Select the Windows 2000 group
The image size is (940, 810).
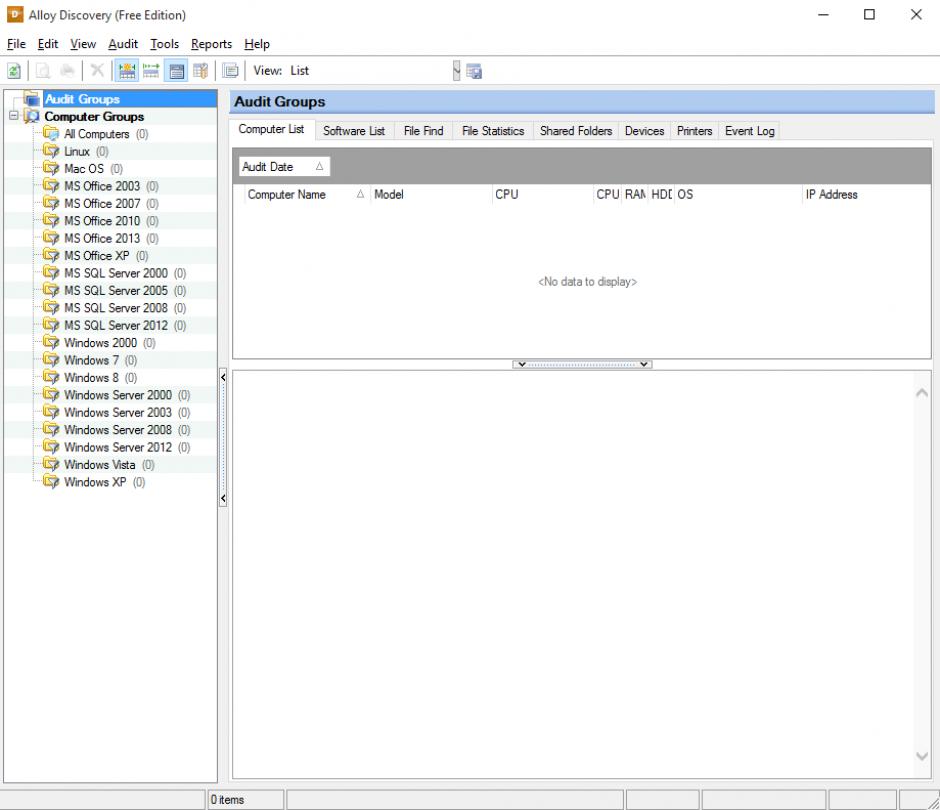coord(100,342)
